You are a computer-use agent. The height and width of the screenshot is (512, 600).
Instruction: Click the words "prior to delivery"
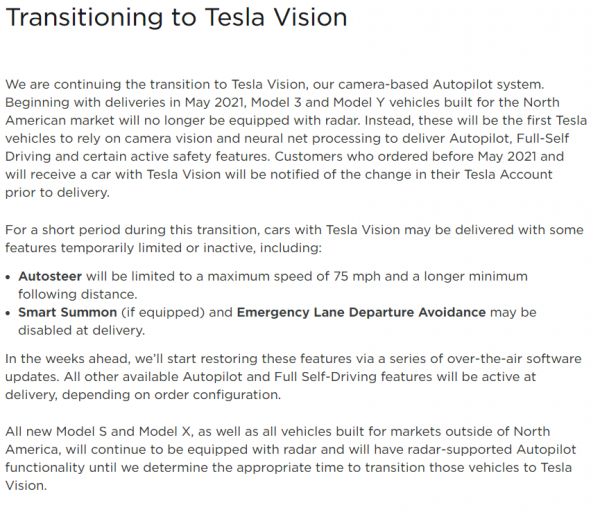tap(53, 191)
